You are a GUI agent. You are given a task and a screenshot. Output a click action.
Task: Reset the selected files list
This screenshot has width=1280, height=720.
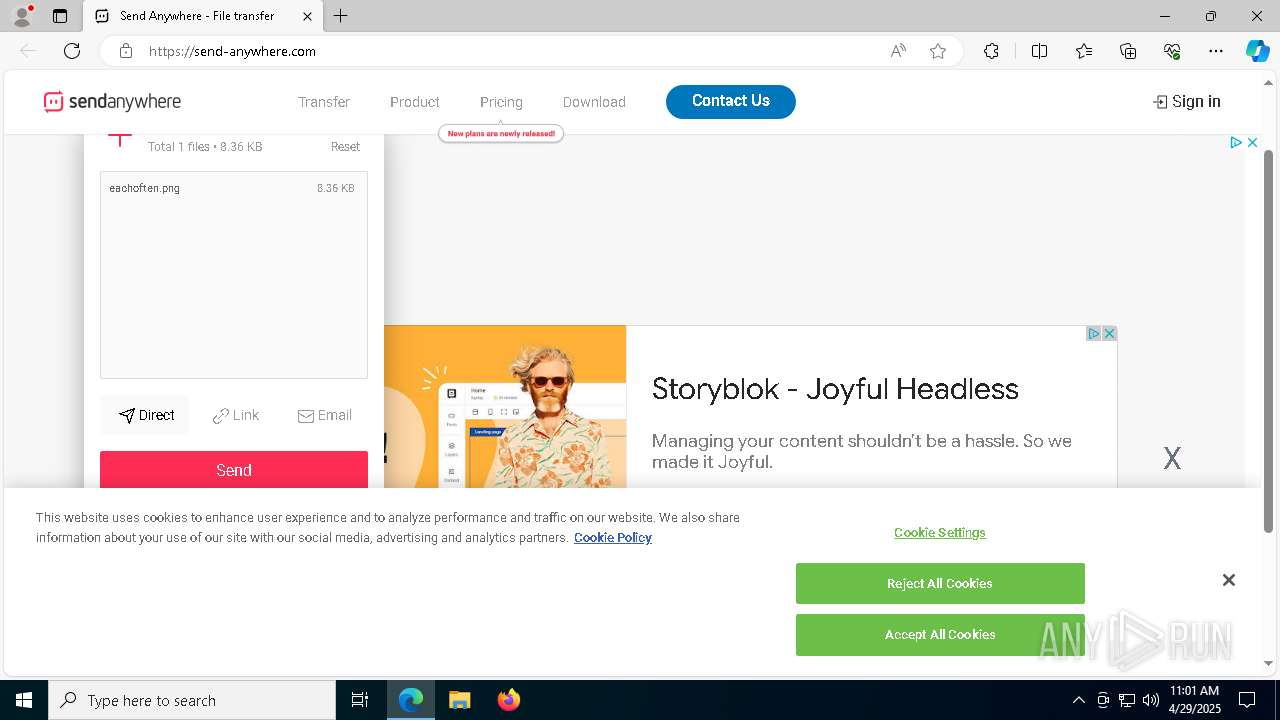pyautogui.click(x=345, y=147)
